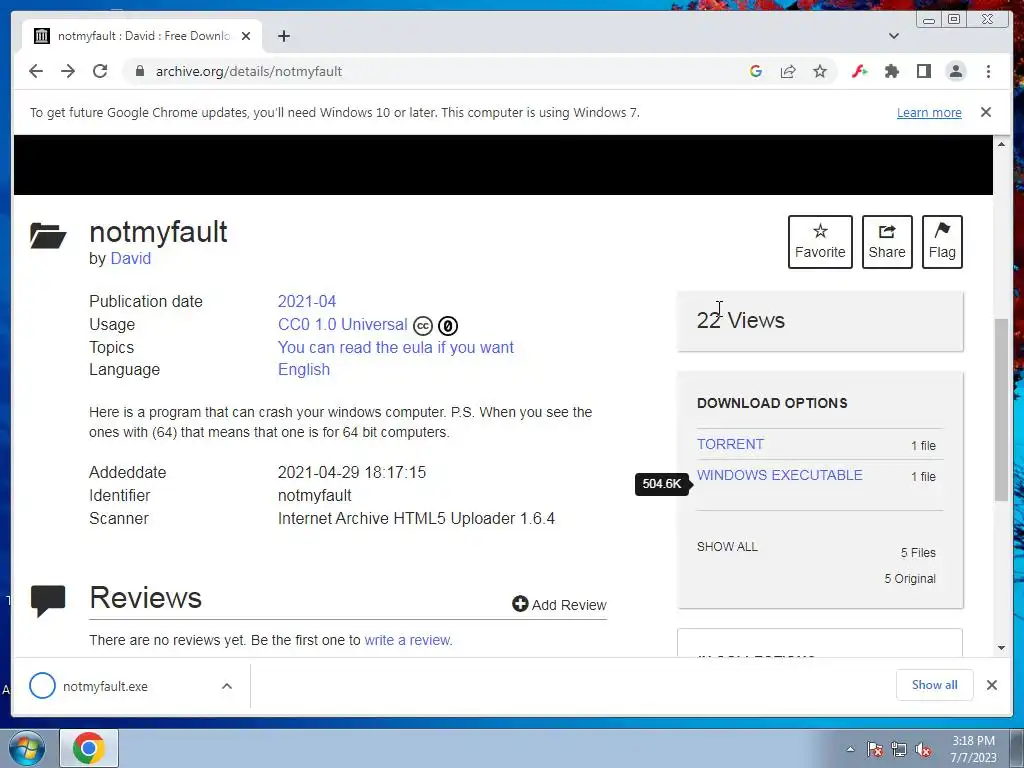Click the vertical scrollbar thumb
Screen dimensions: 1024x768
1001,409
